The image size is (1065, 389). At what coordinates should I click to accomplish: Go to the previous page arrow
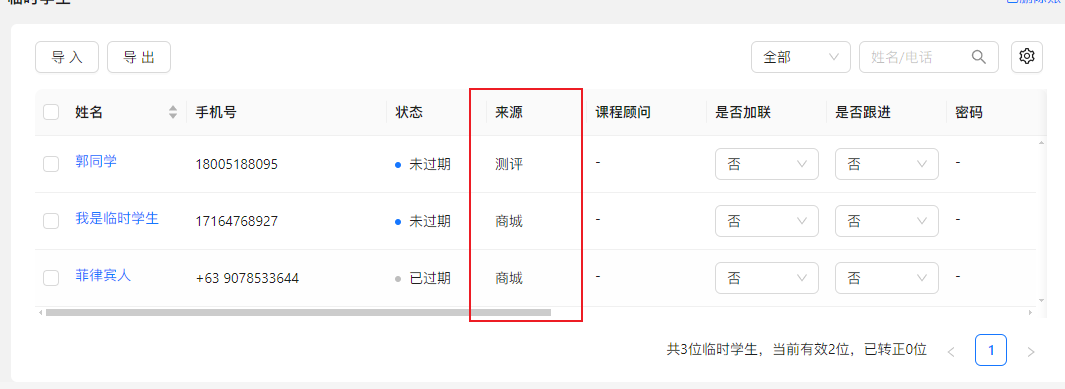point(951,352)
